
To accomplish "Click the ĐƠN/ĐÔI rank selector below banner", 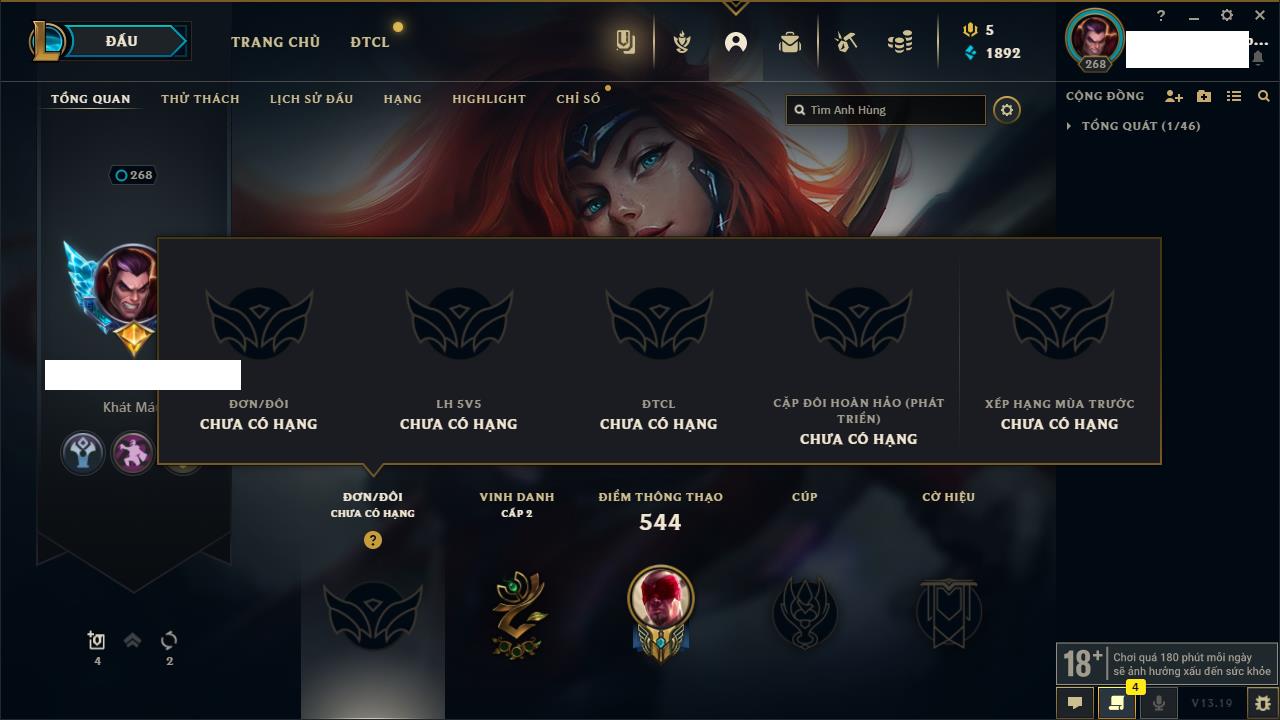I will tap(373, 504).
